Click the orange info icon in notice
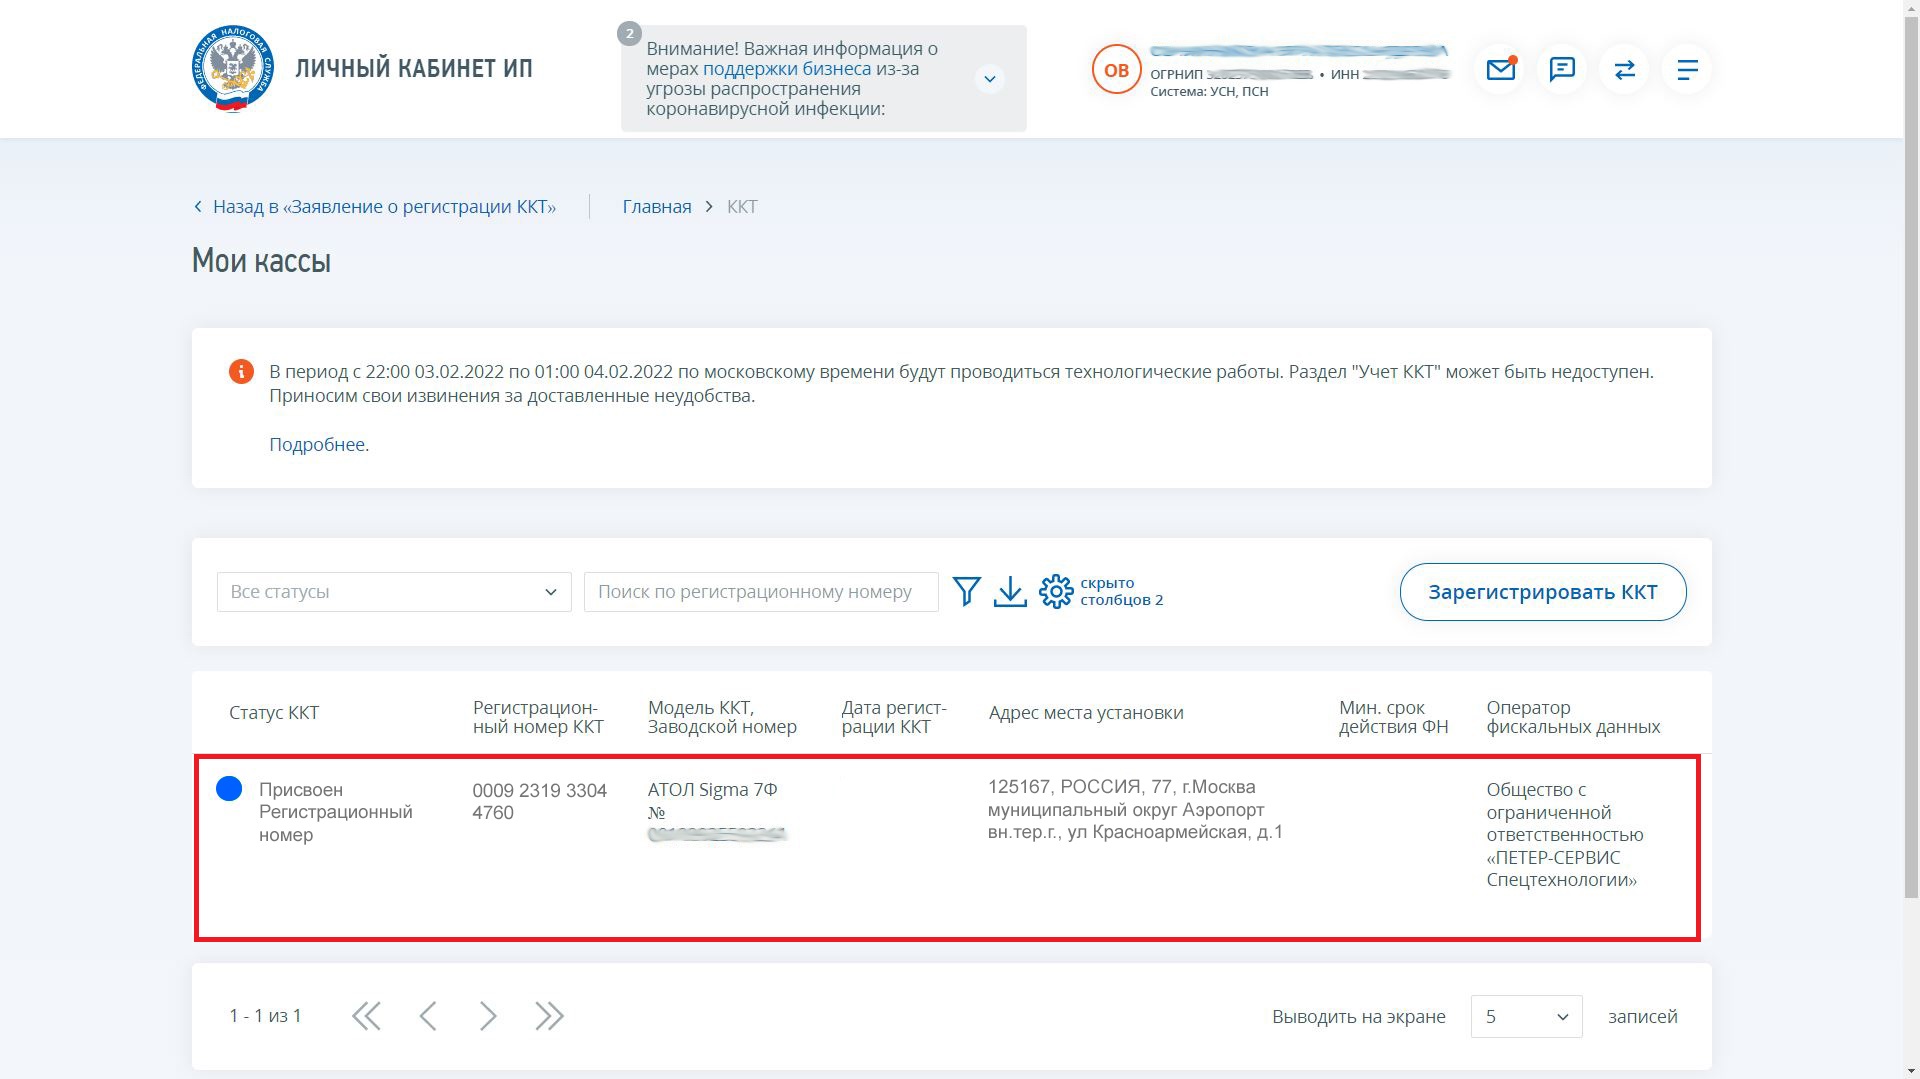The image size is (1920, 1079). 241,372
